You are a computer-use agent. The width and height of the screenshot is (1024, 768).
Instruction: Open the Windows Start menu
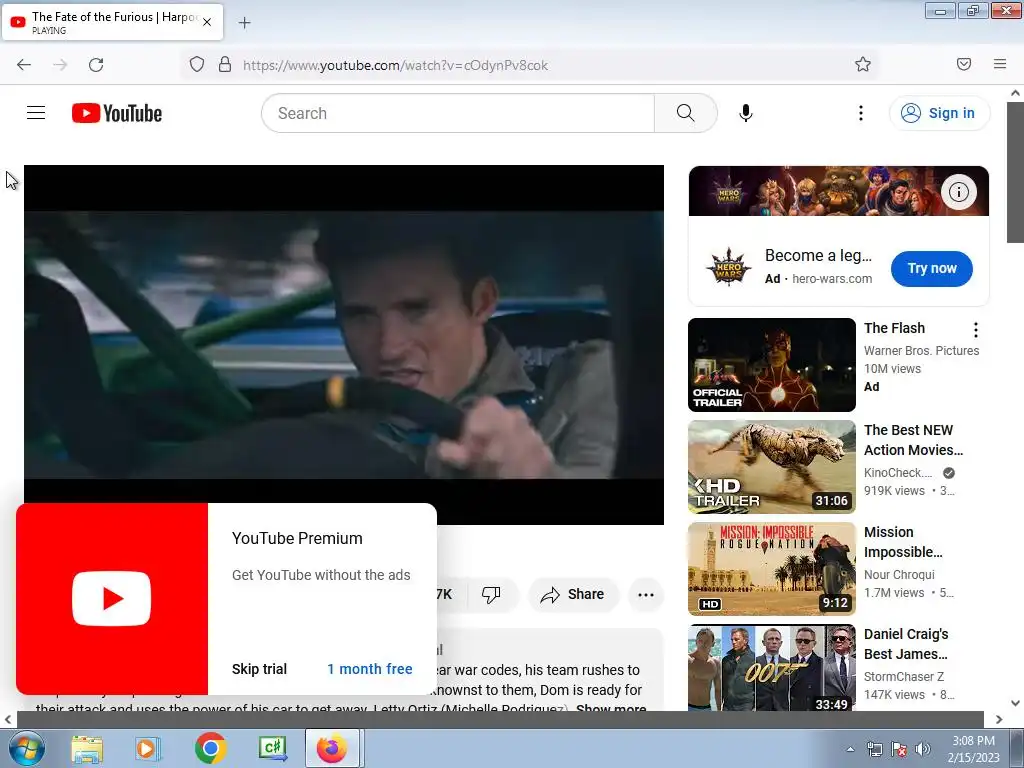point(26,748)
